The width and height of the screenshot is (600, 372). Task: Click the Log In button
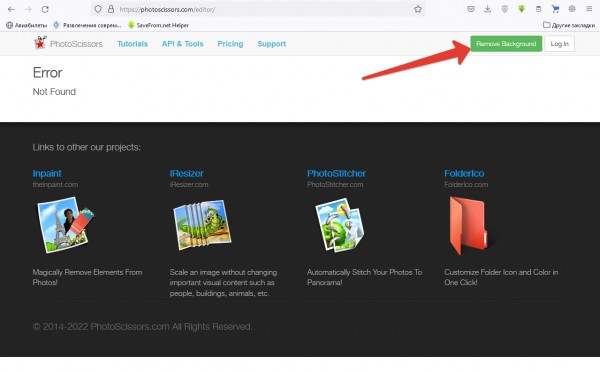click(x=559, y=44)
